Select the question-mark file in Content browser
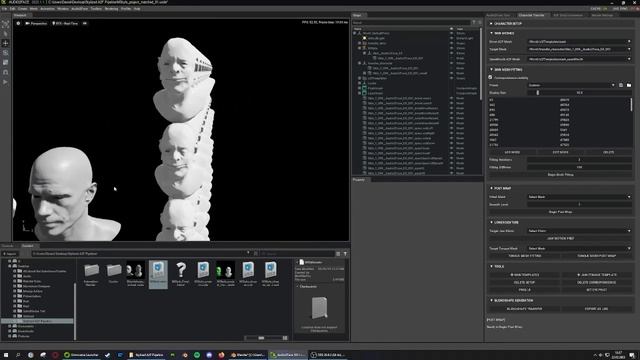This screenshot has height=360, width=640. [181, 274]
